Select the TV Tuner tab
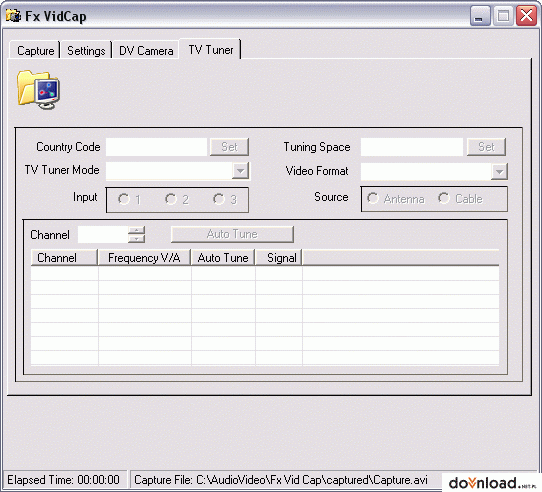 (x=211, y=49)
